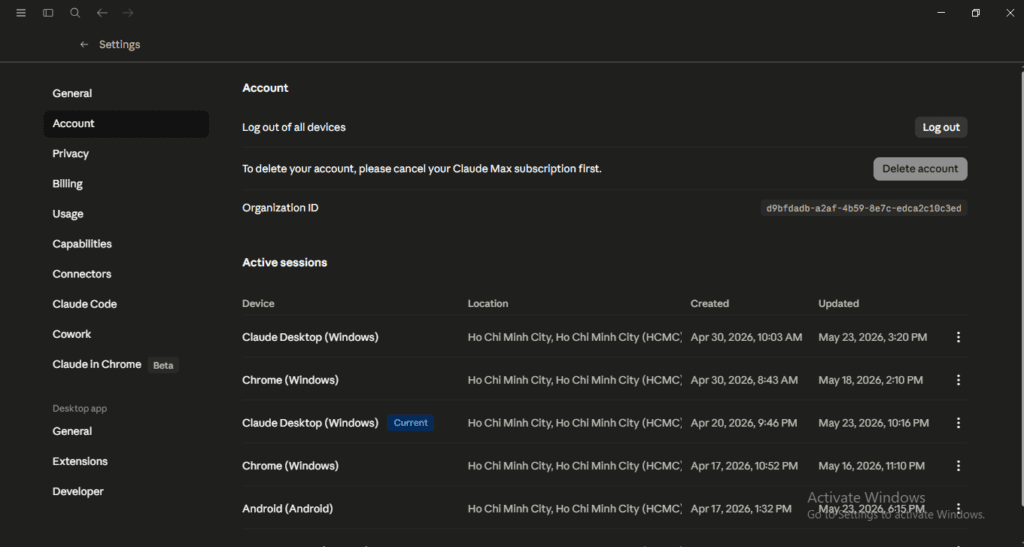Image resolution: width=1024 pixels, height=547 pixels.
Task: Go forward using the top toolbar arrow
Action: tap(128, 13)
